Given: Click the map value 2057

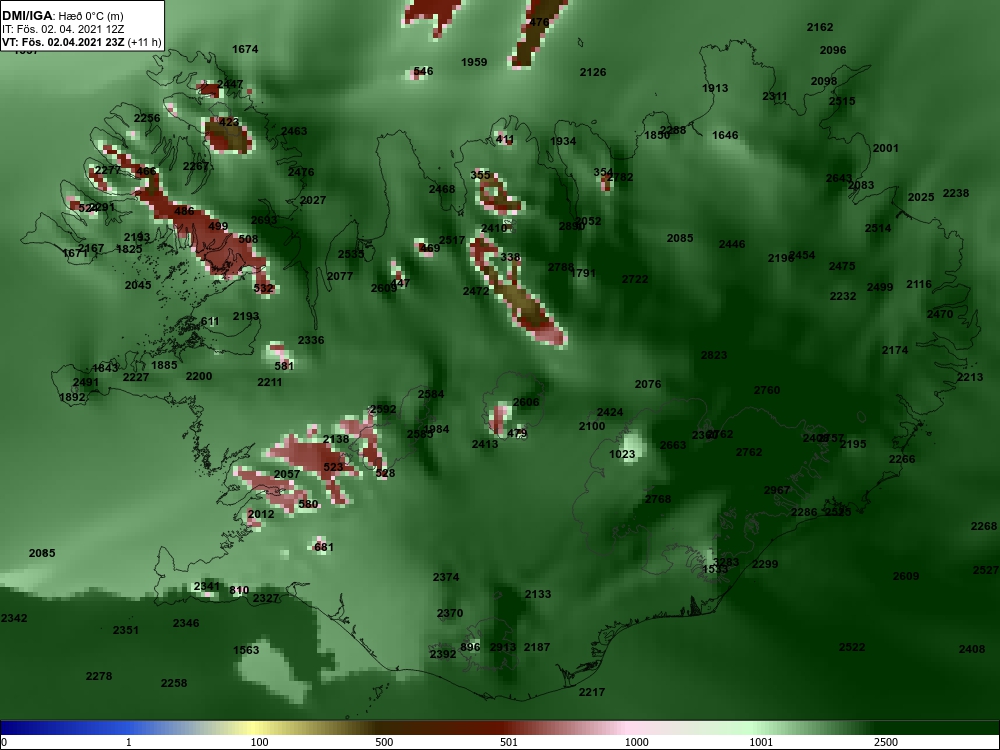Looking at the screenshot, I should pyautogui.click(x=286, y=474).
